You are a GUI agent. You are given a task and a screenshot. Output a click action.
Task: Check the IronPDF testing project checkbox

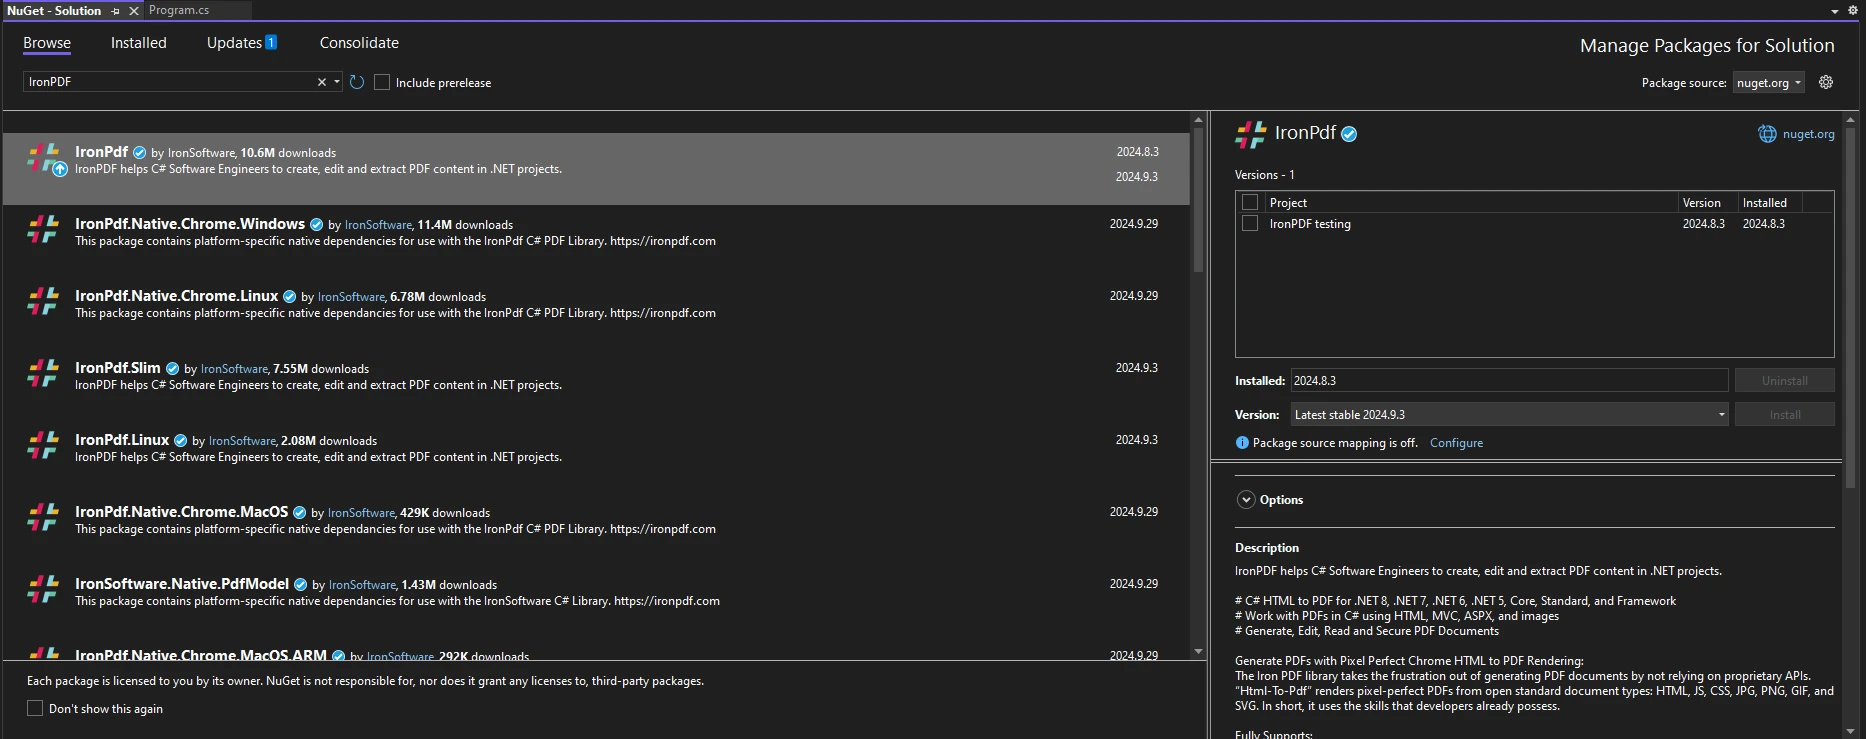click(1250, 223)
